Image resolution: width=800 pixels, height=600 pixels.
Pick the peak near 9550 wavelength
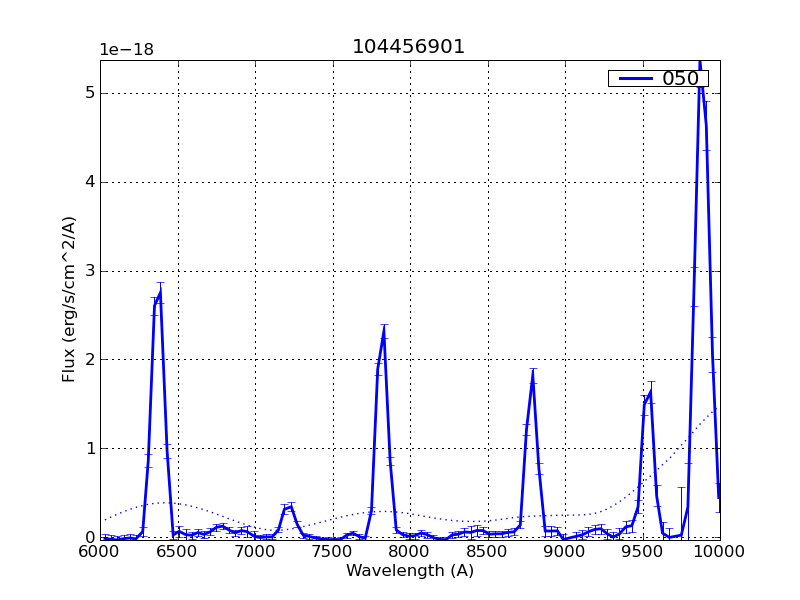tap(651, 391)
